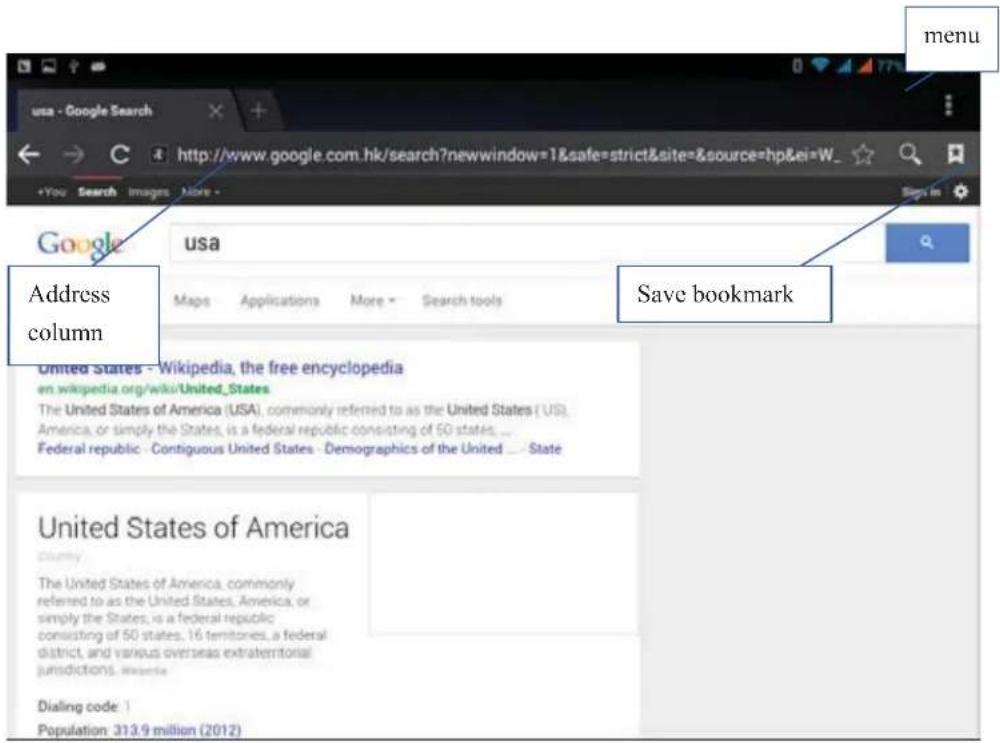Switch to the Applications results tab

pos(279,300)
